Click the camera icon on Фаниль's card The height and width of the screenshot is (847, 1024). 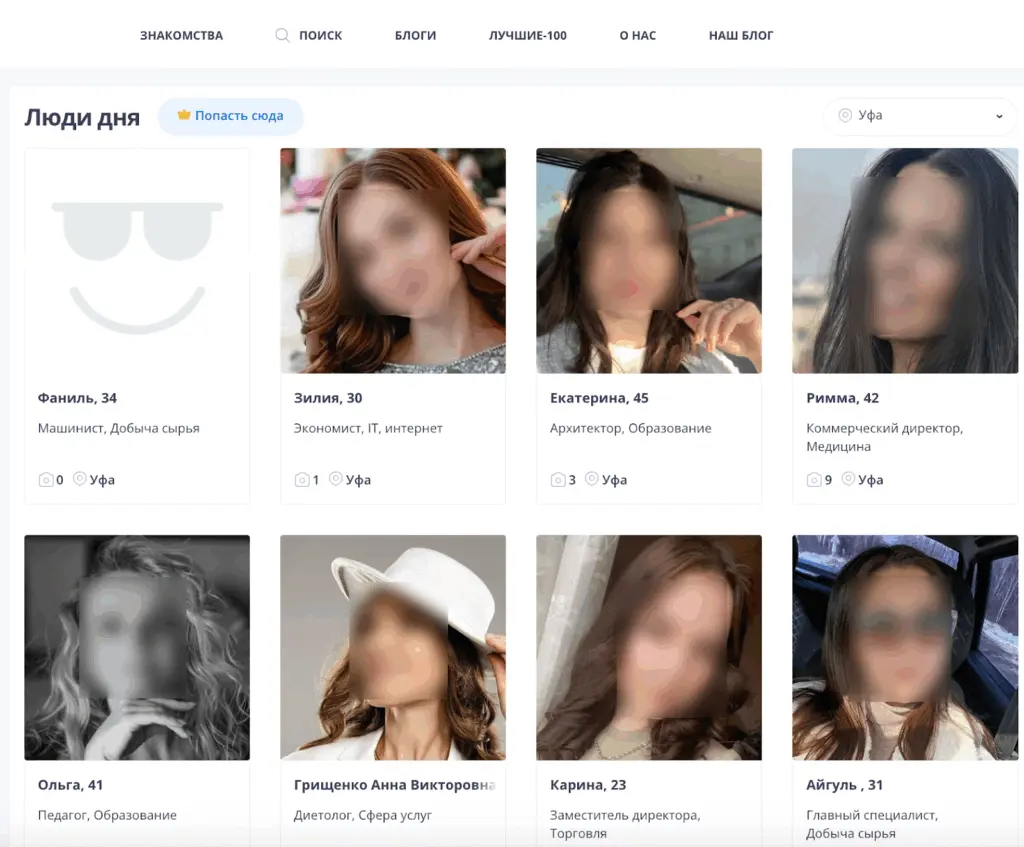tap(45, 480)
